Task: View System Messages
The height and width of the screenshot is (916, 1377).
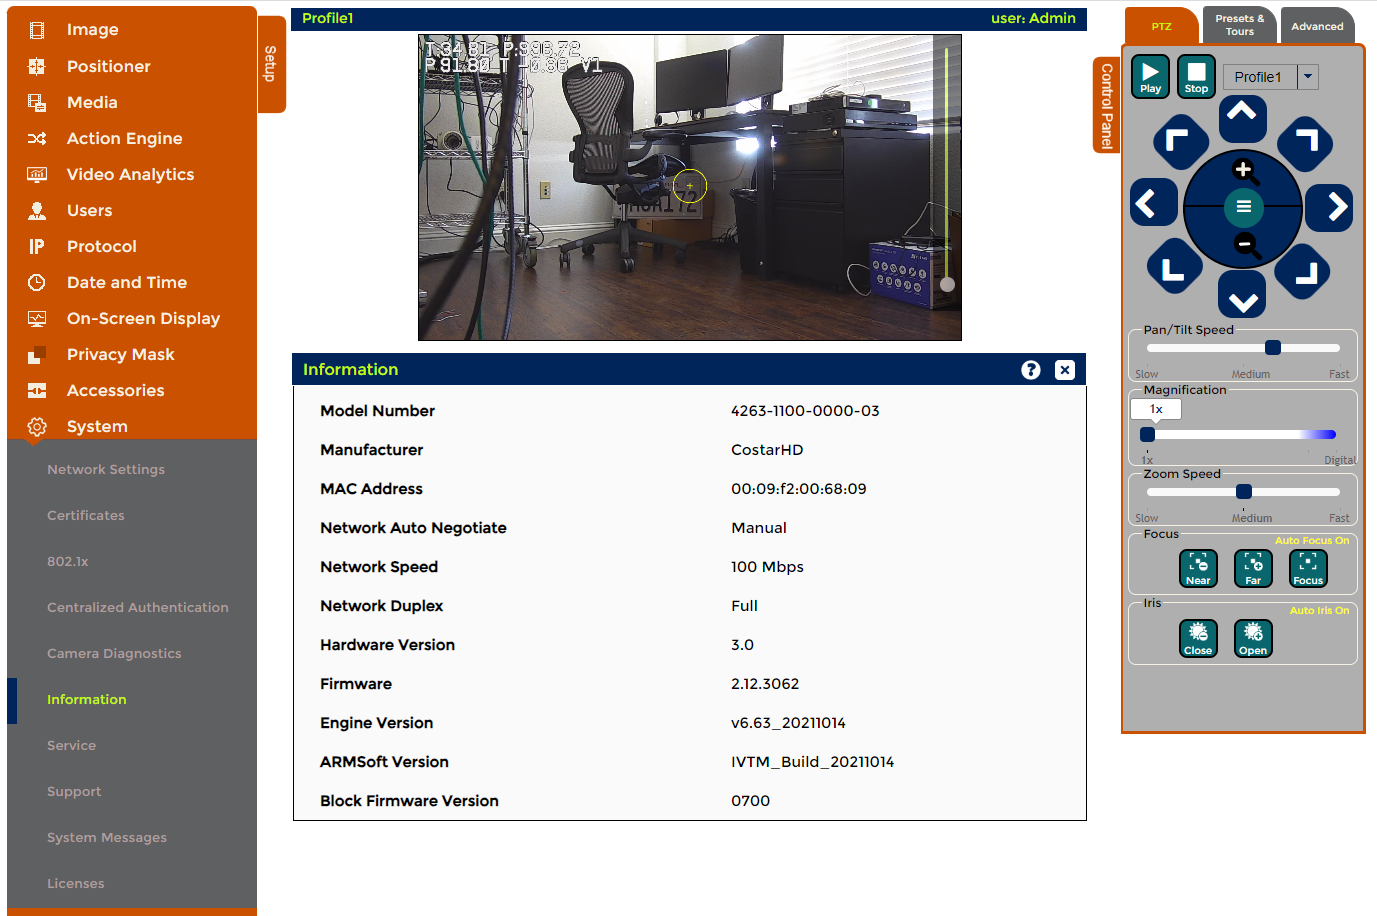Action: pyautogui.click(x=107, y=837)
